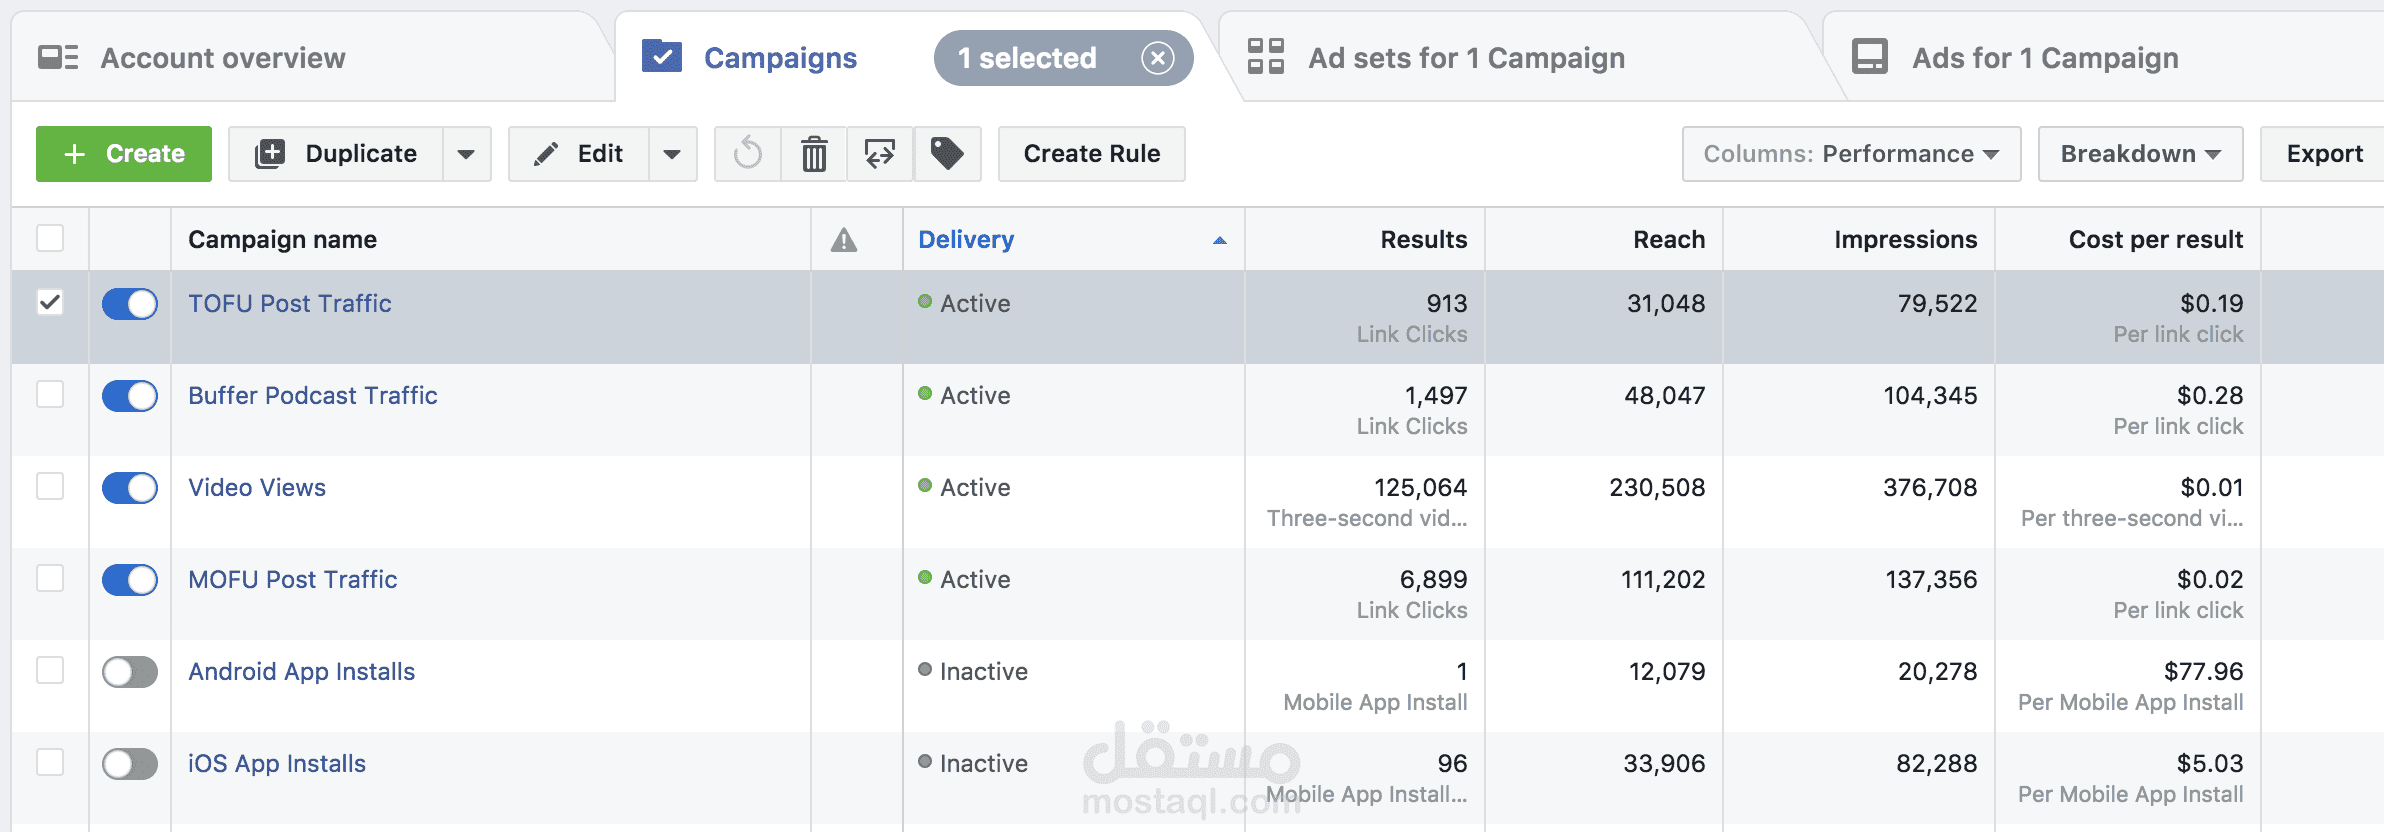This screenshot has height=838, width=2384.
Task: Sort by the Delivery column header
Action: coord(966,240)
